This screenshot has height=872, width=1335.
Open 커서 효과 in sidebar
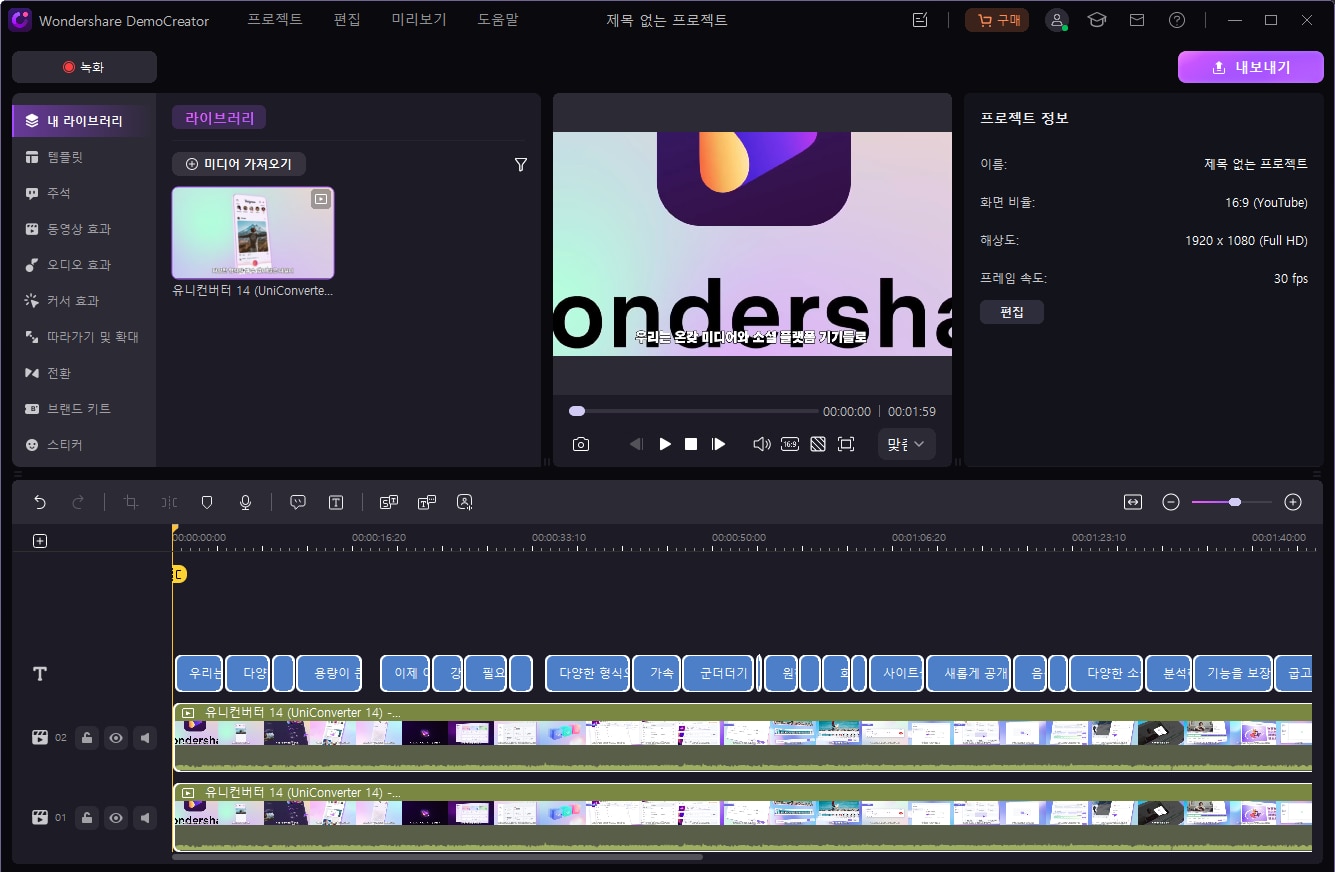(84, 301)
